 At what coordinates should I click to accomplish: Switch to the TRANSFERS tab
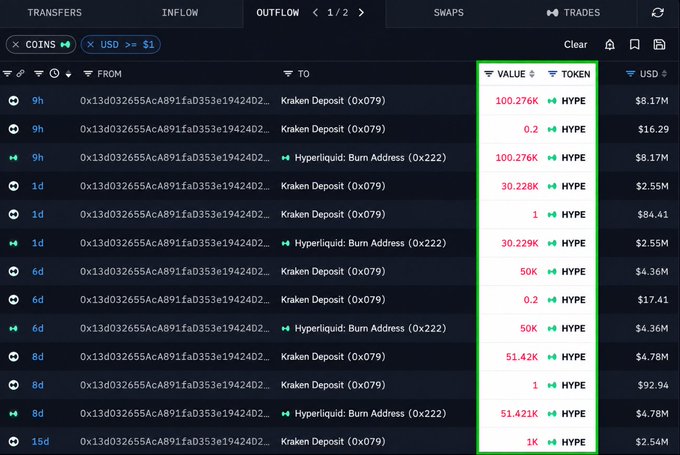(x=55, y=13)
